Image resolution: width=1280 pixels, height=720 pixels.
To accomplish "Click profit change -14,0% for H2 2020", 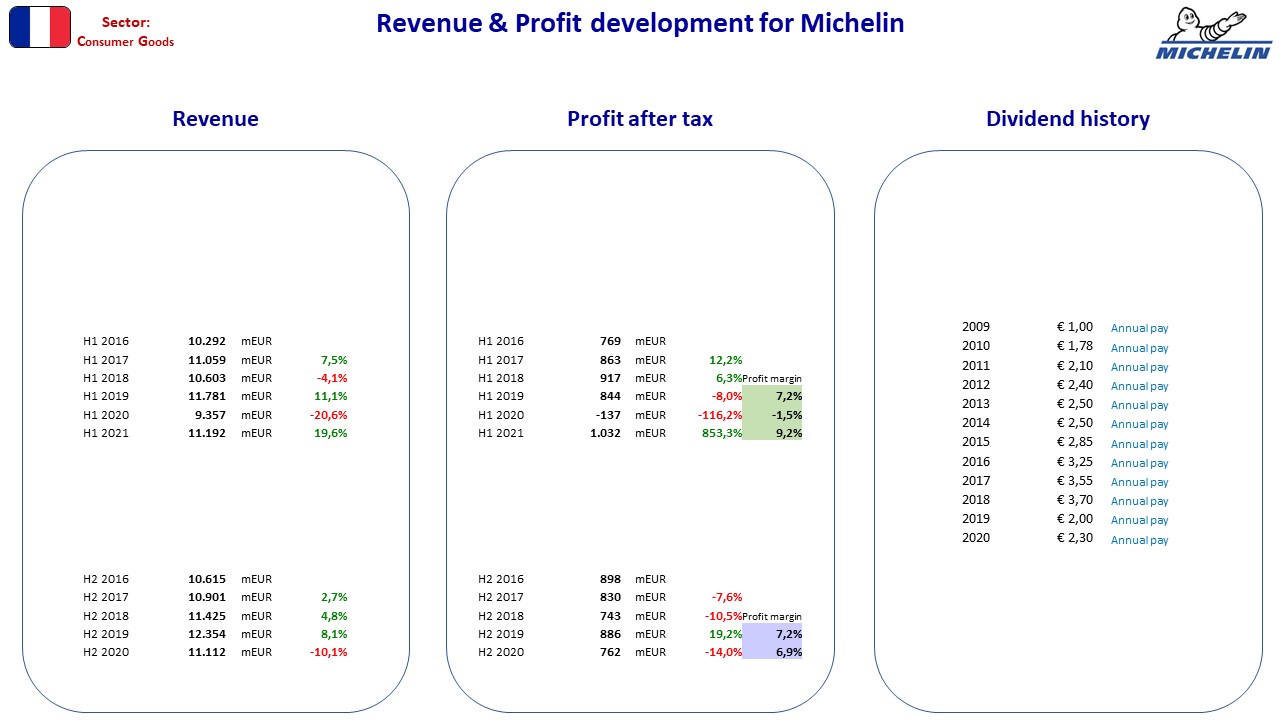I will (x=724, y=652).
